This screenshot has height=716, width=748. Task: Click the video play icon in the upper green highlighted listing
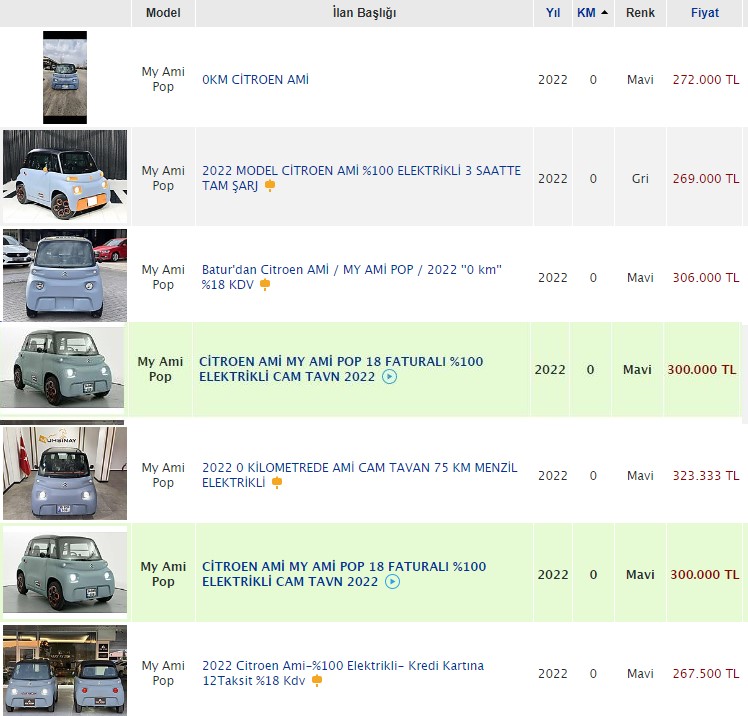[389, 377]
